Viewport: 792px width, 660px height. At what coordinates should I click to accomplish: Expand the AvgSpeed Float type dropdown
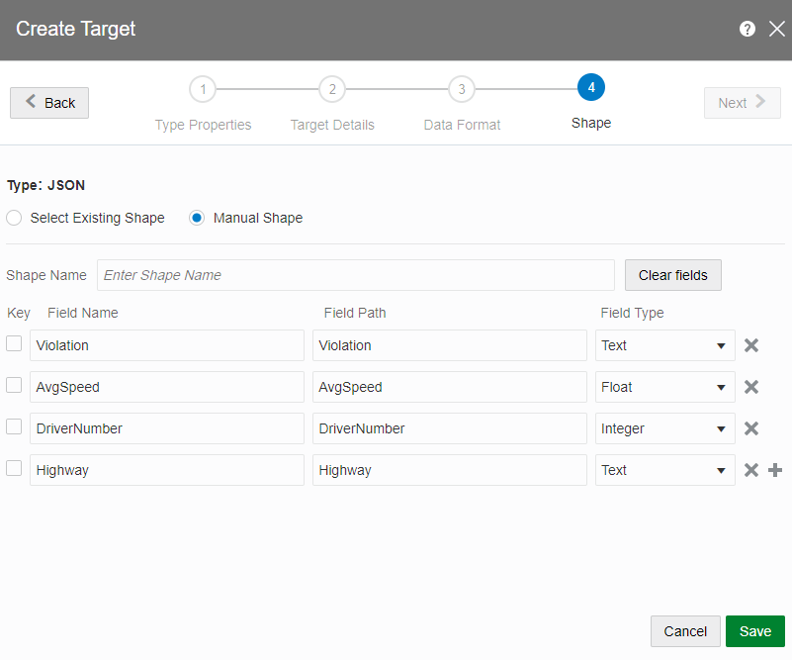point(665,387)
